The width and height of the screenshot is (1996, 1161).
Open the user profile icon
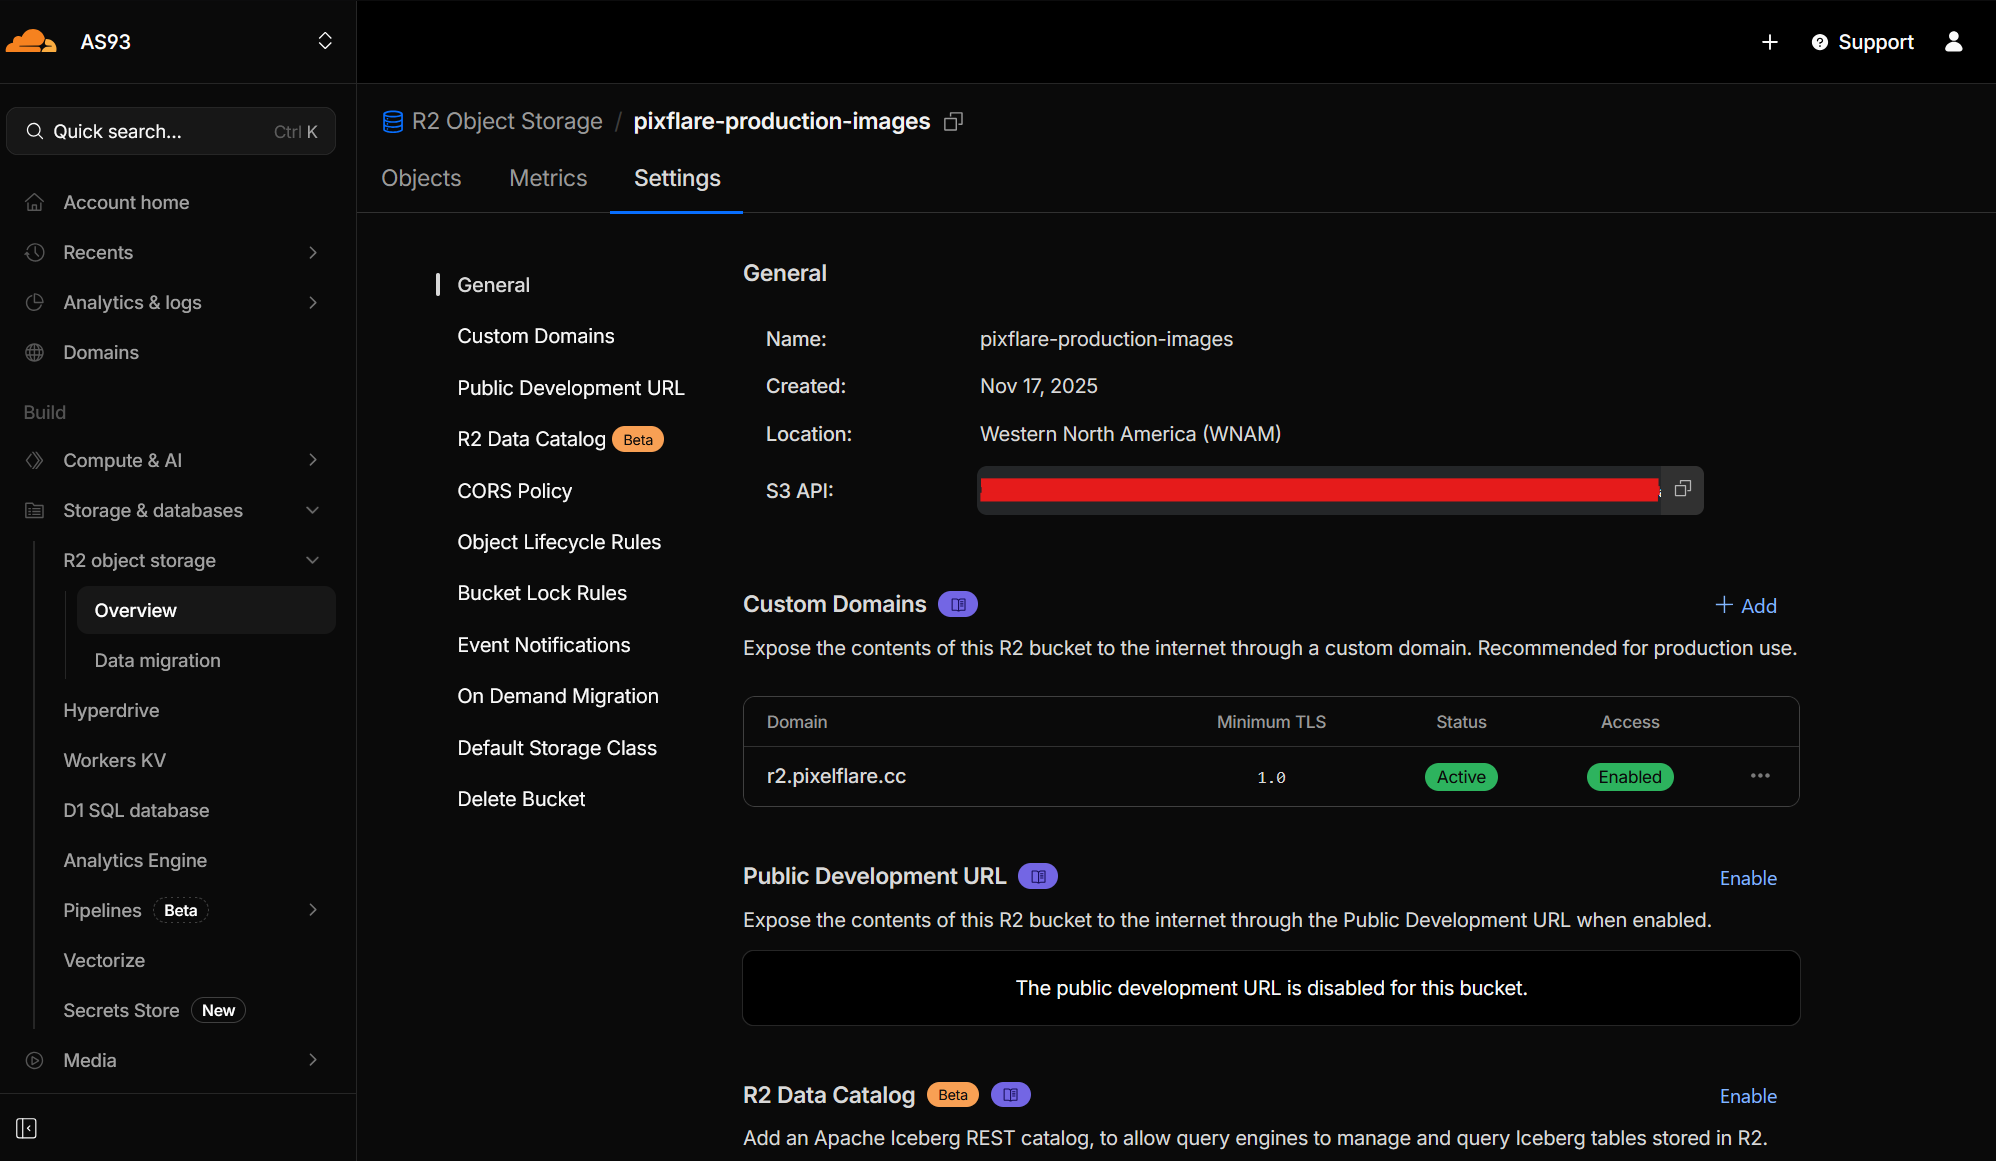click(x=1953, y=41)
